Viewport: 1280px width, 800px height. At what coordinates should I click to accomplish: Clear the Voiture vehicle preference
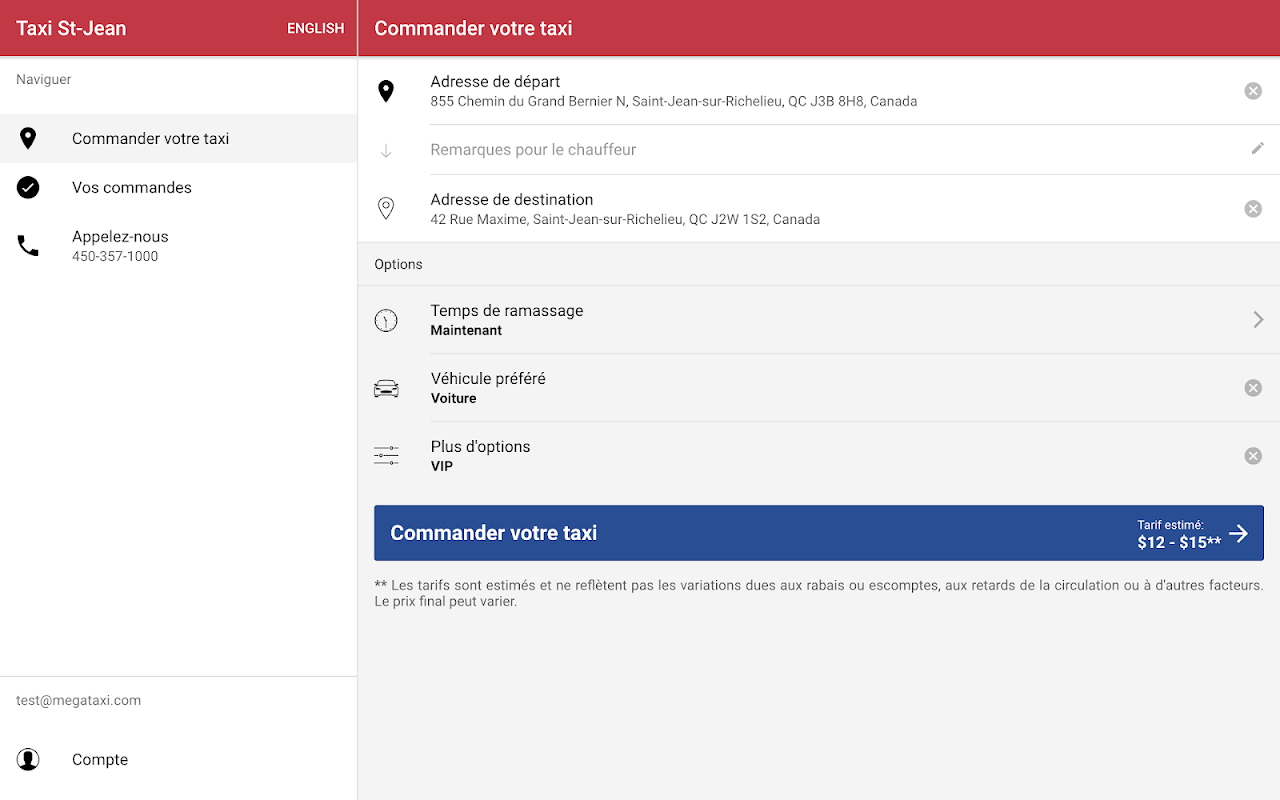(x=1253, y=388)
